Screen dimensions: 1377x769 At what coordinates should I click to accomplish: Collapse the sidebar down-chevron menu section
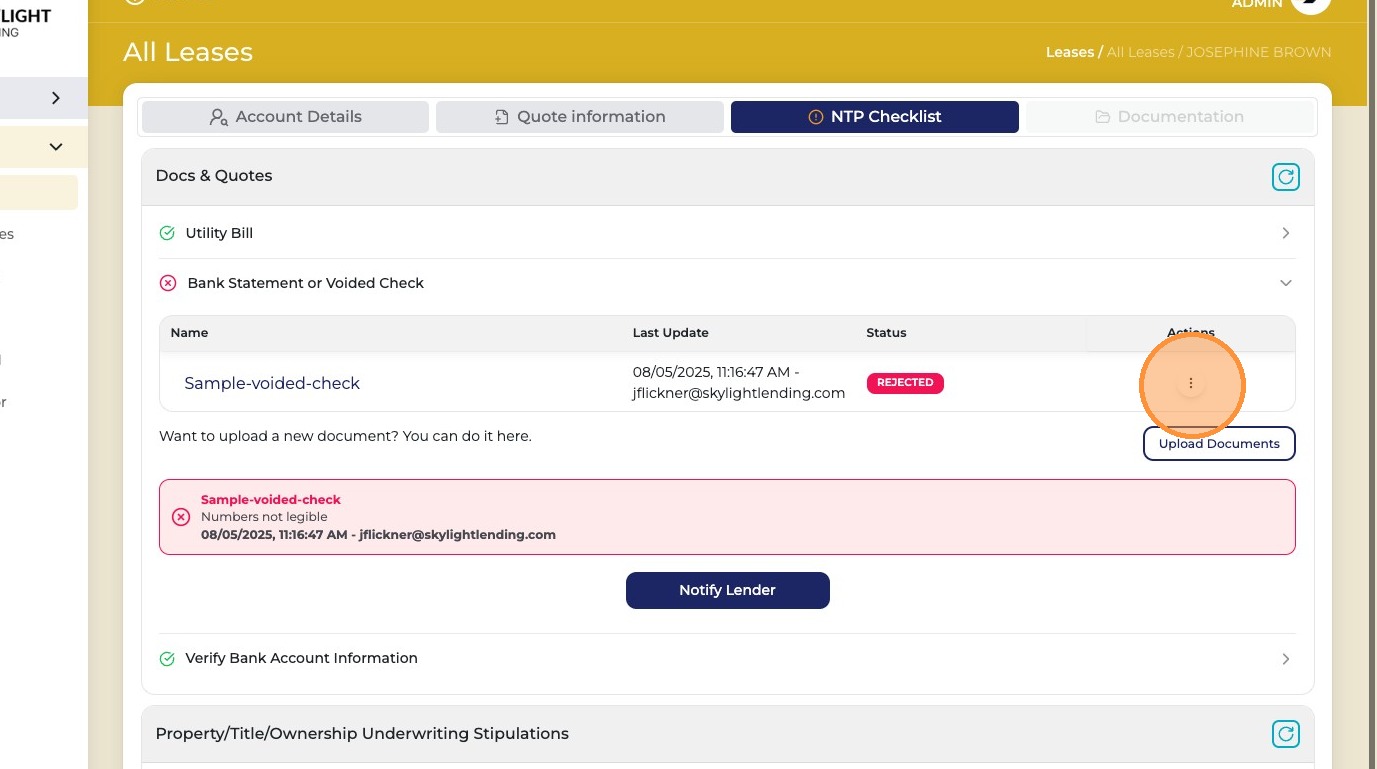(x=55, y=147)
